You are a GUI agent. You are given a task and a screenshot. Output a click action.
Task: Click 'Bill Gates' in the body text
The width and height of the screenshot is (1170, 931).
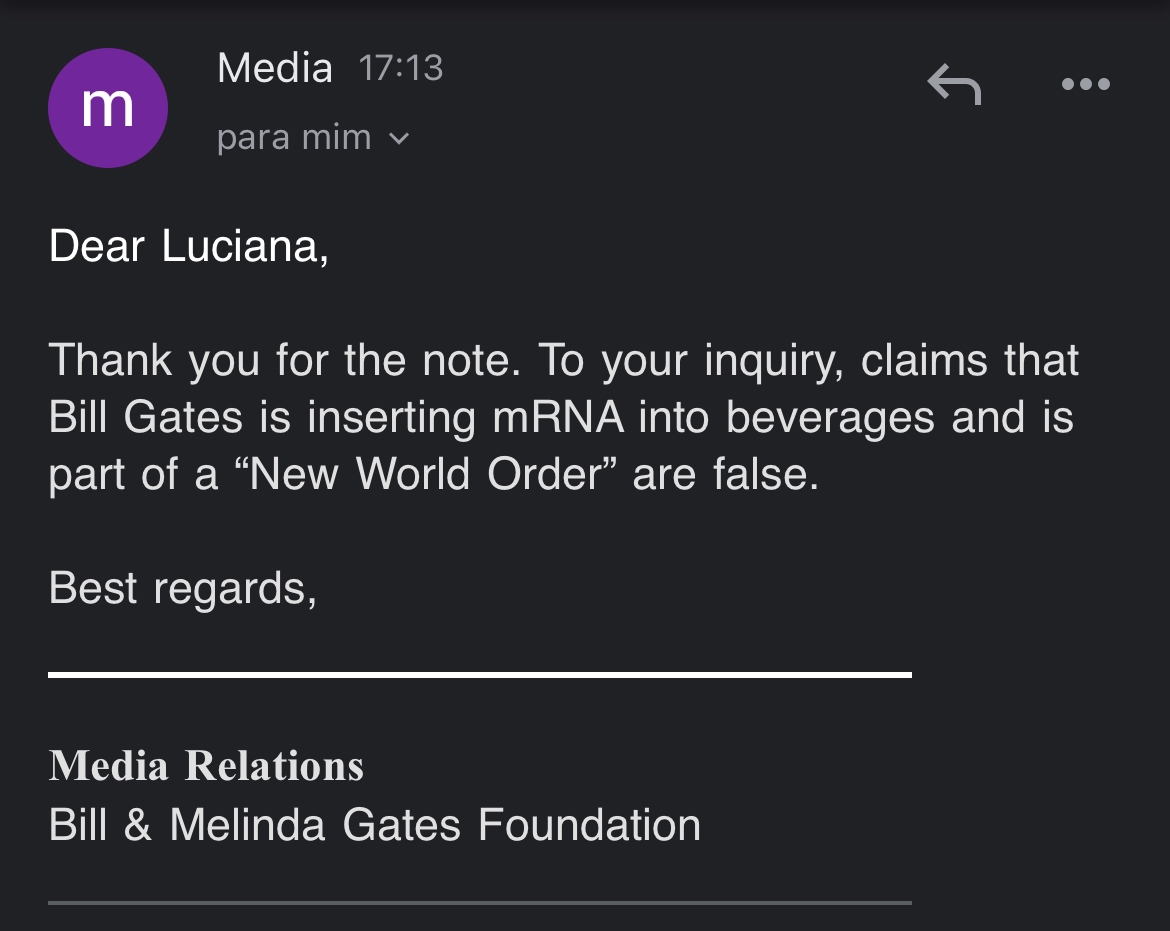pyautogui.click(x=146, y=417)
